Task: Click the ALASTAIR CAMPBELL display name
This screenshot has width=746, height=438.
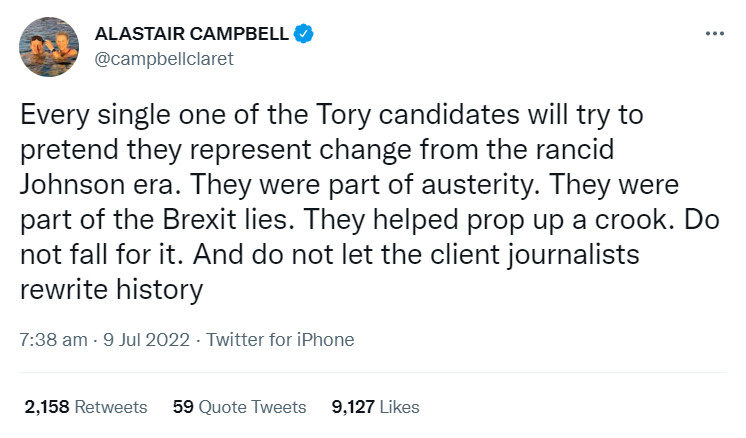Action: point(191,34)
